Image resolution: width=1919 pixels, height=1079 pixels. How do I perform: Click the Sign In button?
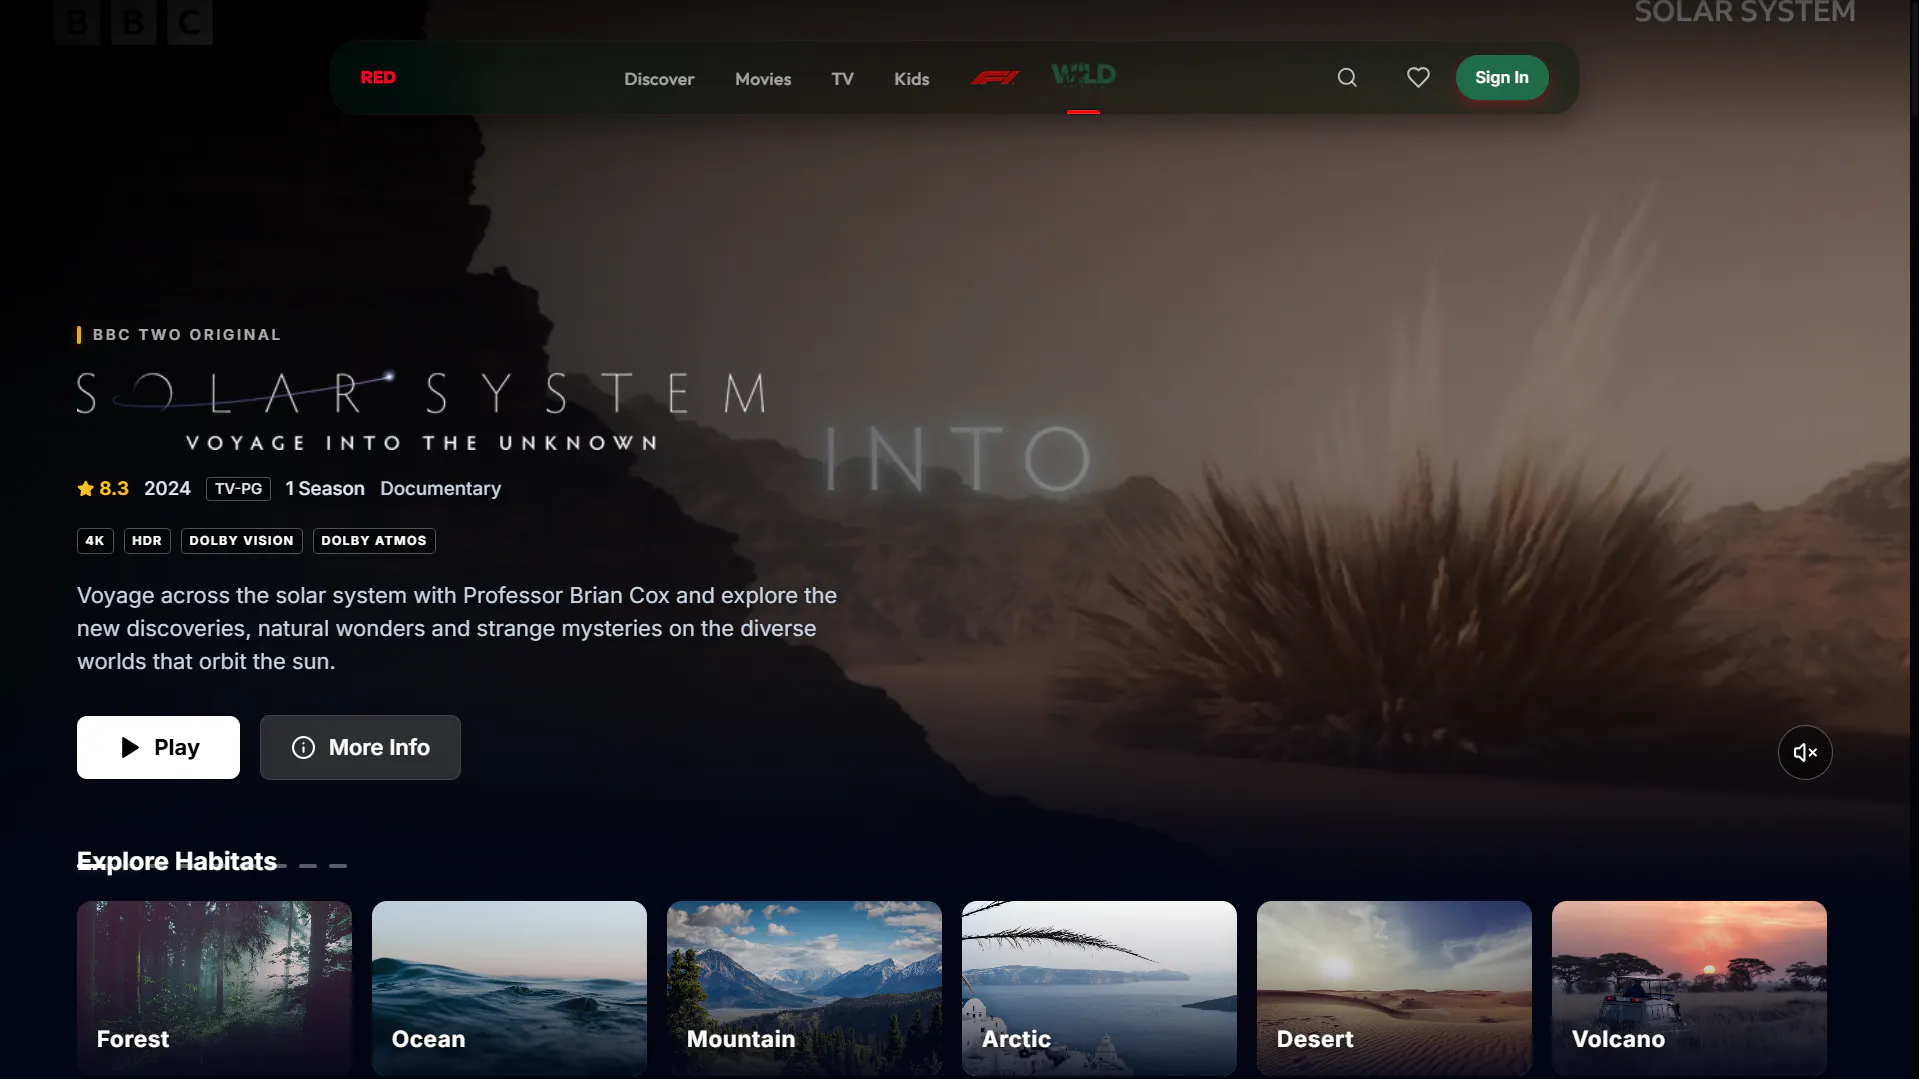point(1501,78)
